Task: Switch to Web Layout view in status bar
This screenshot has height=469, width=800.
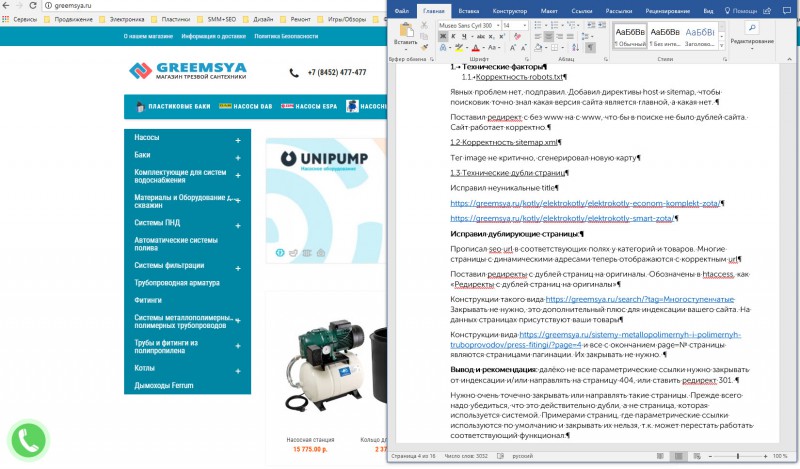Action: [697, 456]
